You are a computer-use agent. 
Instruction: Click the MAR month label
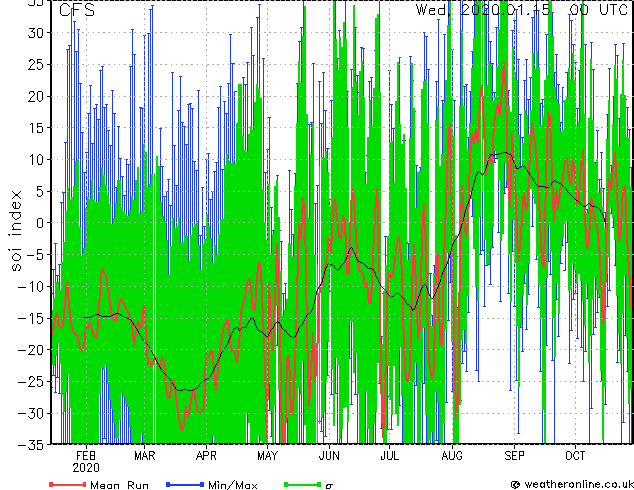point(144,456)
